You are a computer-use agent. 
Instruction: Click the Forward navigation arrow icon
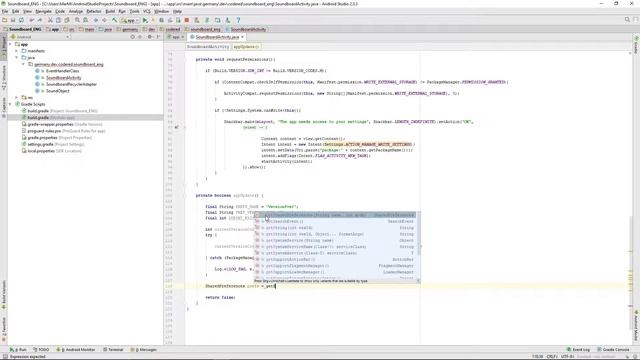[x=104, y=20]
